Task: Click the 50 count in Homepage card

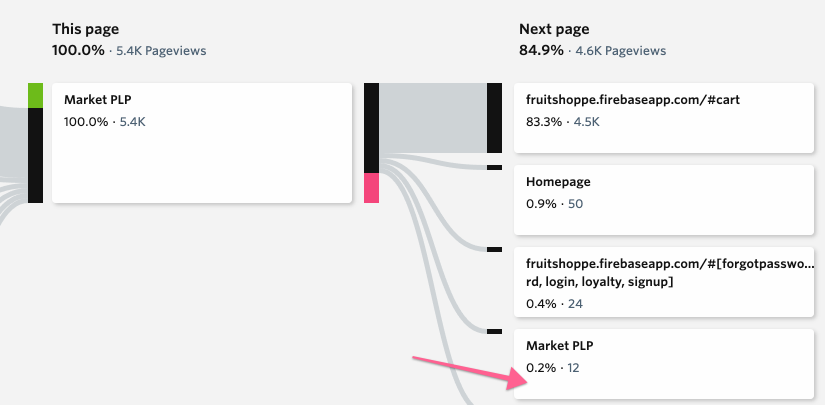Action: (x=575, y=204)
